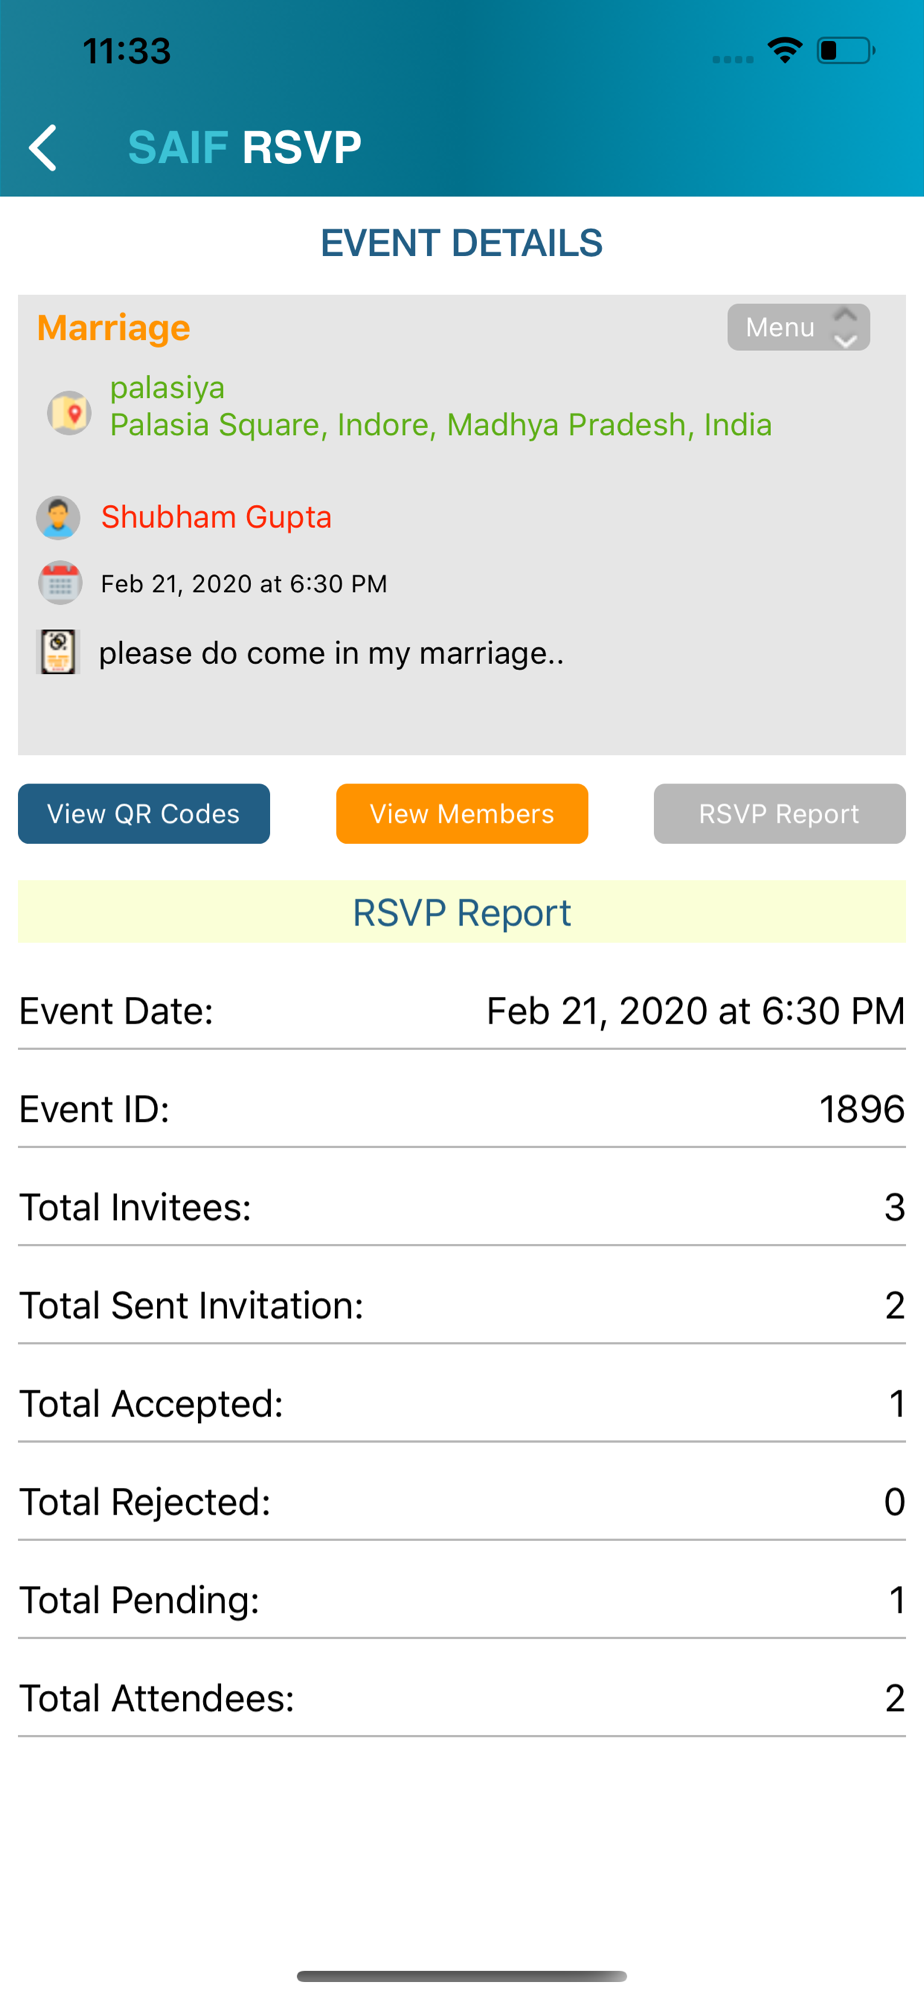Tap the calendar date icon
Viewport: 924px width, 2000px height.
click(60, 583)
